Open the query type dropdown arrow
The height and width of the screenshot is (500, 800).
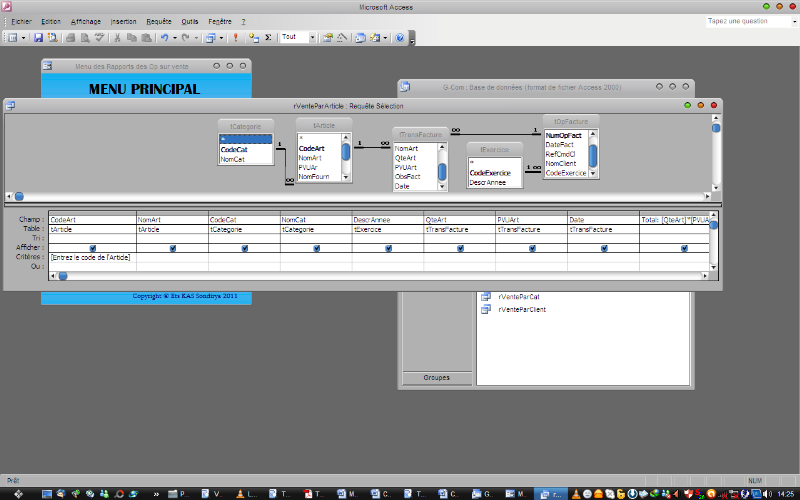222,38
